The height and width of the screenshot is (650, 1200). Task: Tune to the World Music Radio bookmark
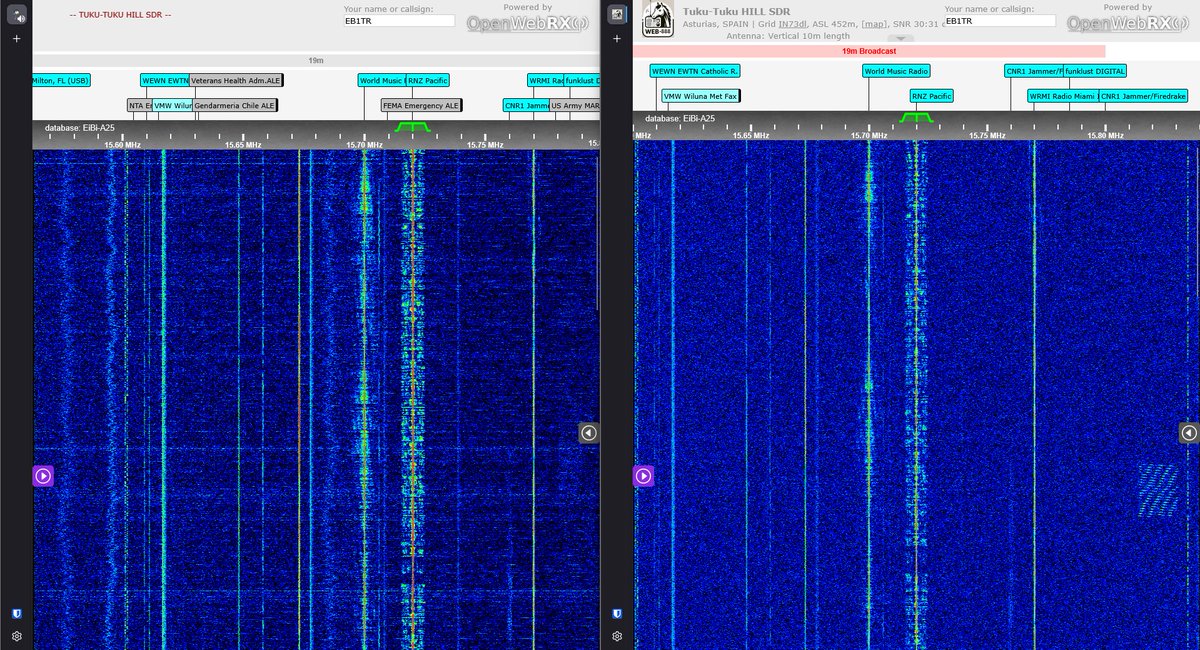pyautogui.click(x=894, y=71)
